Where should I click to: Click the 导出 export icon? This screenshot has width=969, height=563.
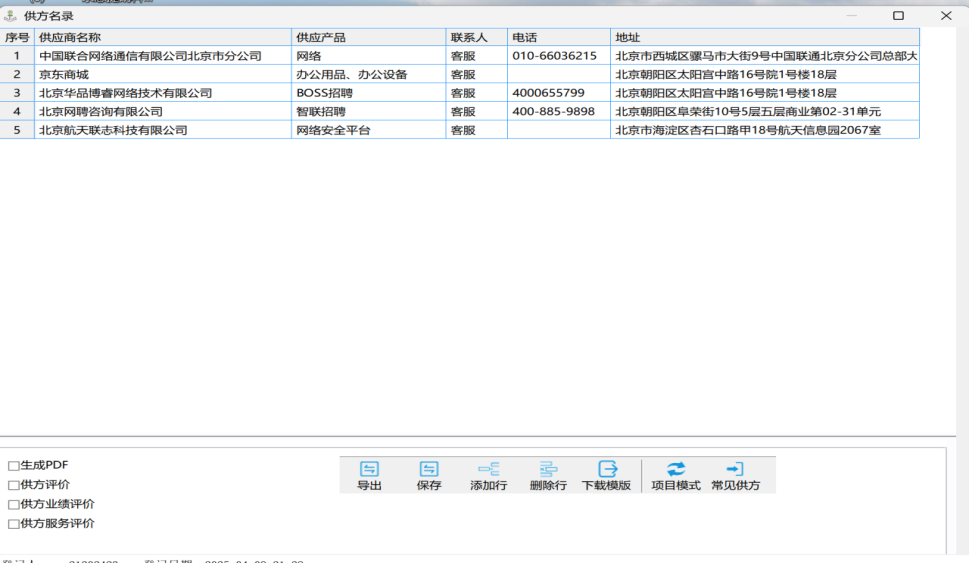coord(369,469)
